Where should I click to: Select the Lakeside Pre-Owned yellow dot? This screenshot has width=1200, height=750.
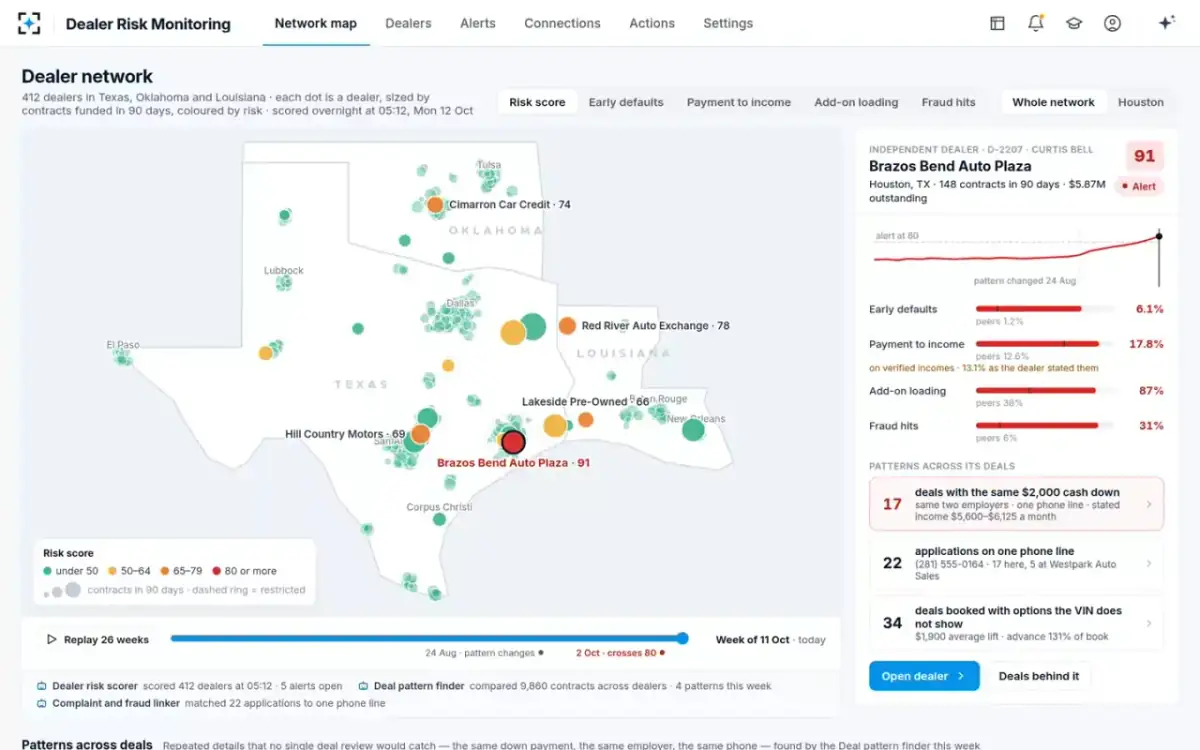(555, 426)
